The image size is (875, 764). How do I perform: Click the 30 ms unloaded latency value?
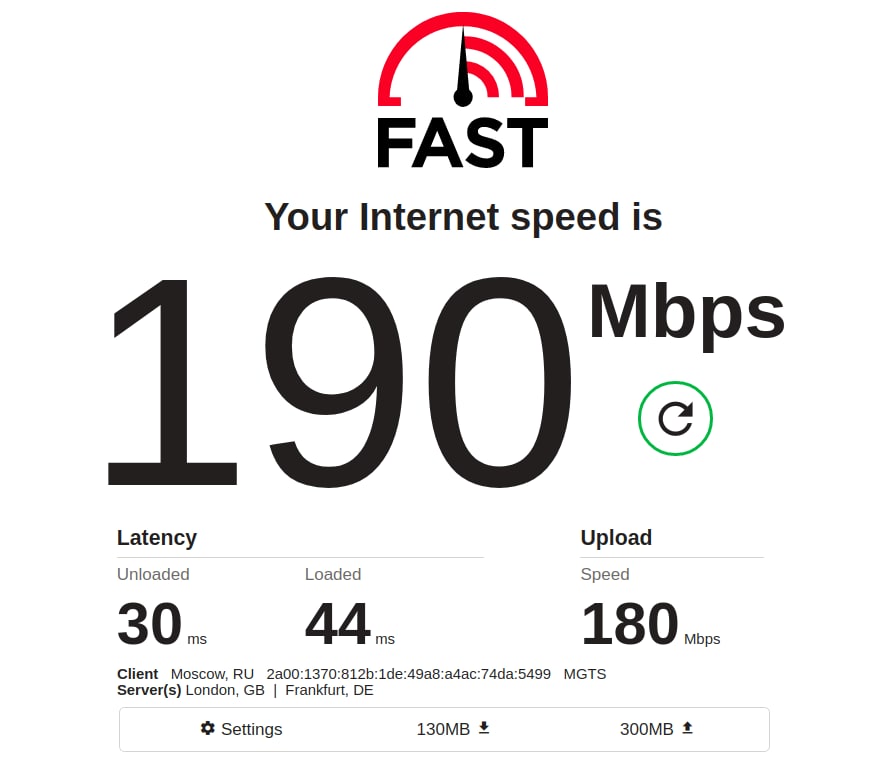click(162, 623)
